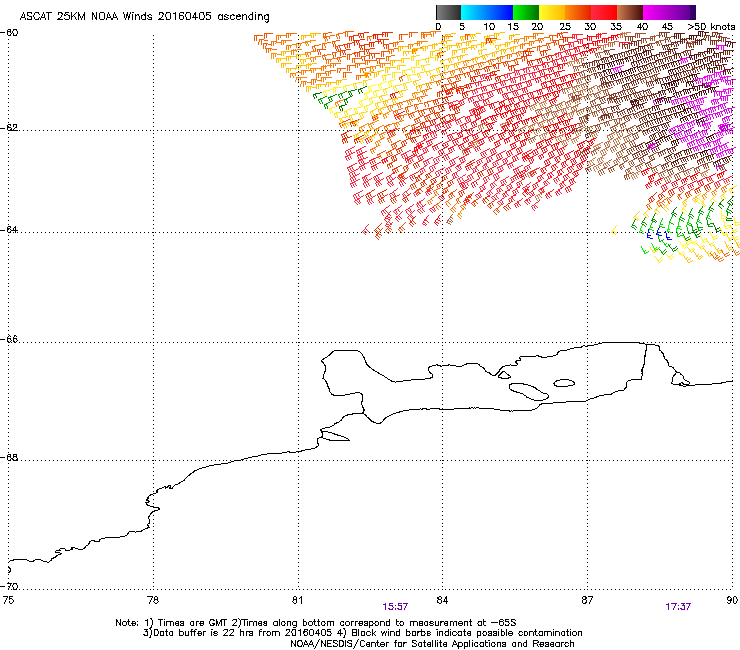Click the '90' longitude label

pos(732,600)
